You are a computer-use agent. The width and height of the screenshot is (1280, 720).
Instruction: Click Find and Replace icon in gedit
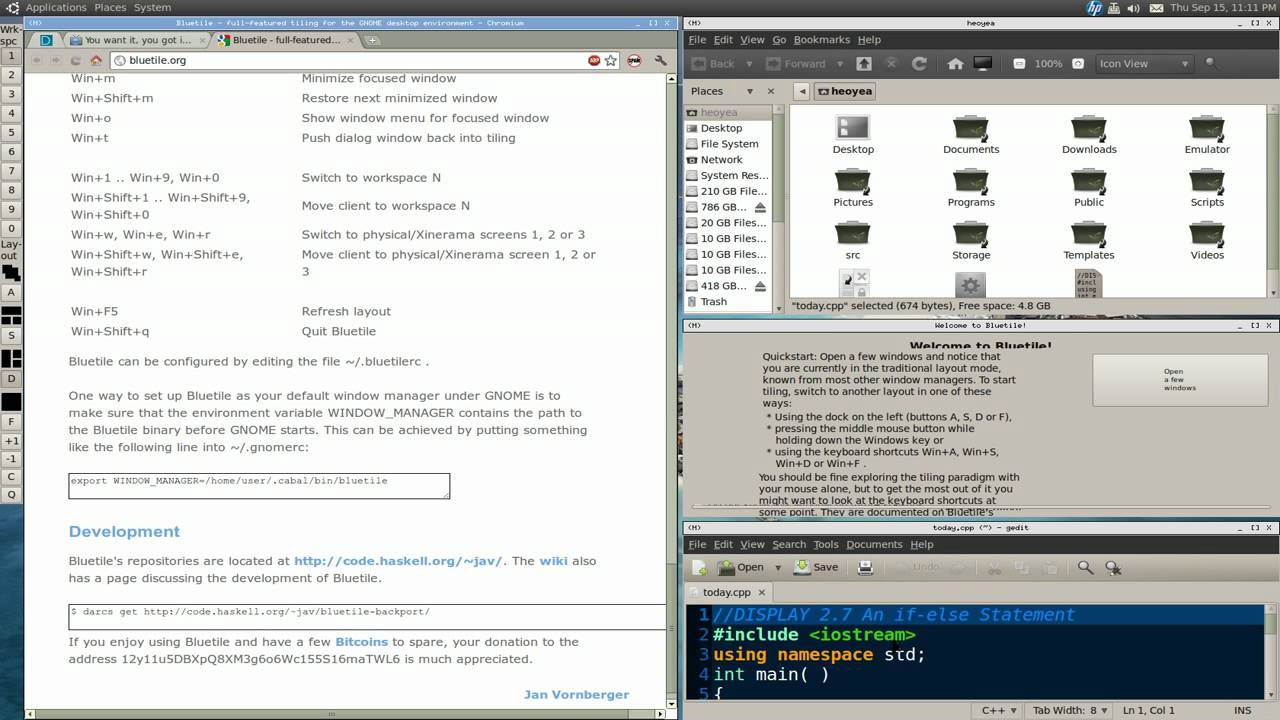click(1113, 567)
